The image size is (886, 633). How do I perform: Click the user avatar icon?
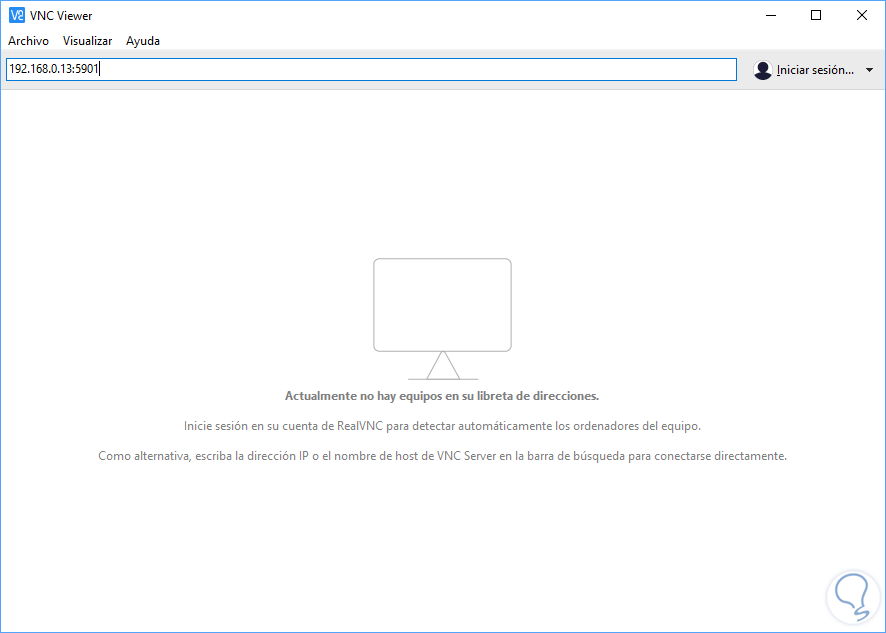[x=763, y=70]
